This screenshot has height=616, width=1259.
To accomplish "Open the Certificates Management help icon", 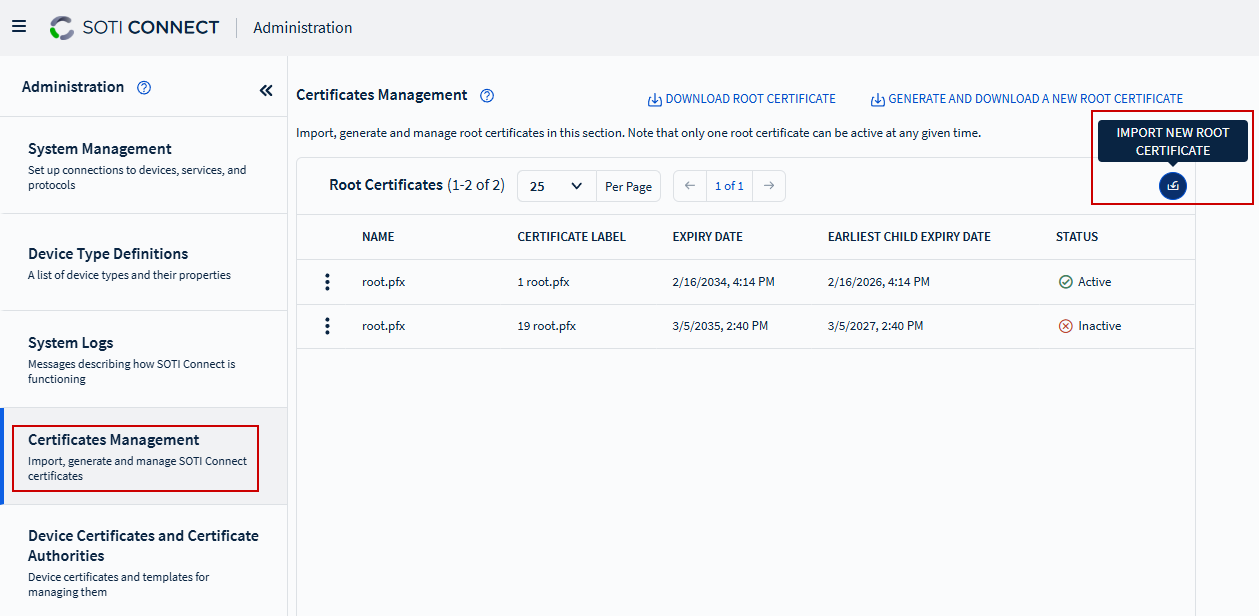I will click(x=486, y=95).
